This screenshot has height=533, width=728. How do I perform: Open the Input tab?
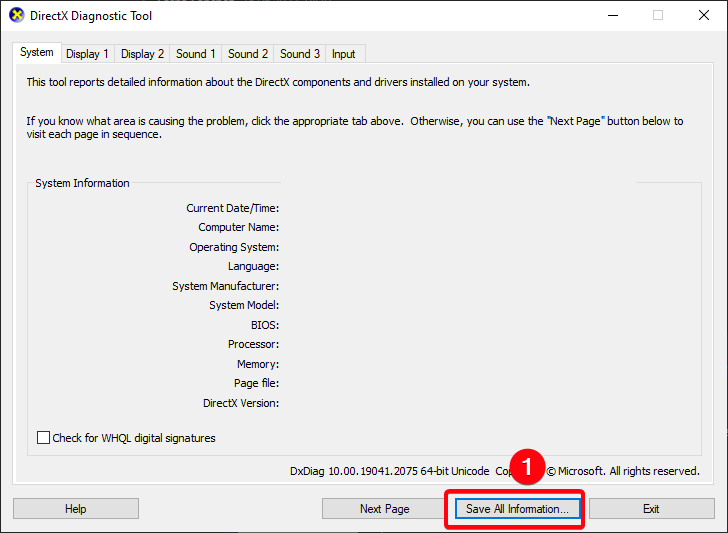coord(343,54)
